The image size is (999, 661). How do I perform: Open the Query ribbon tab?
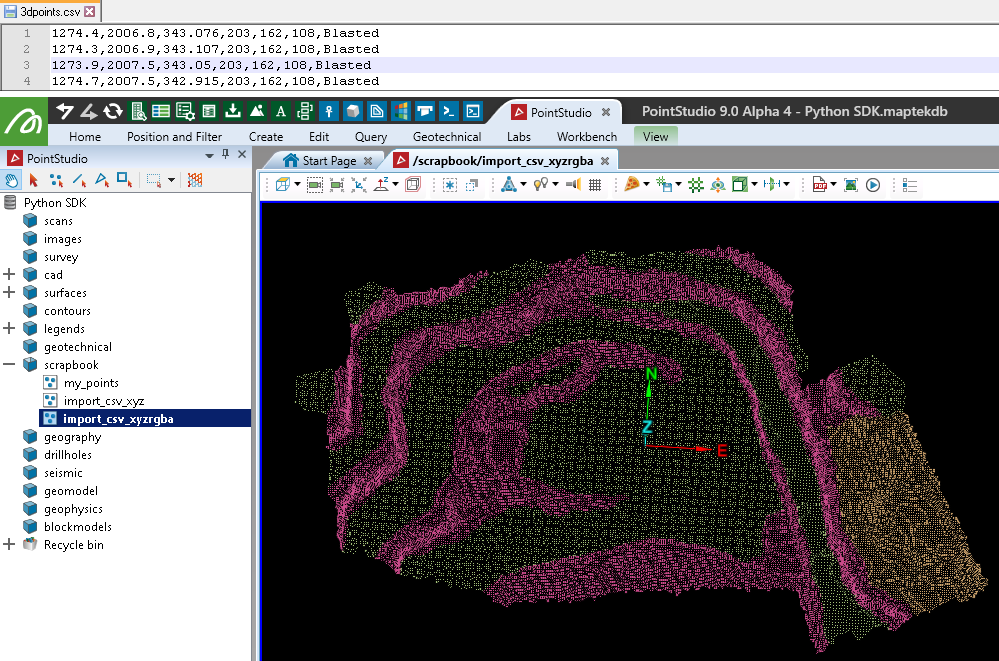pyautogui.click(x=370, y=136)
